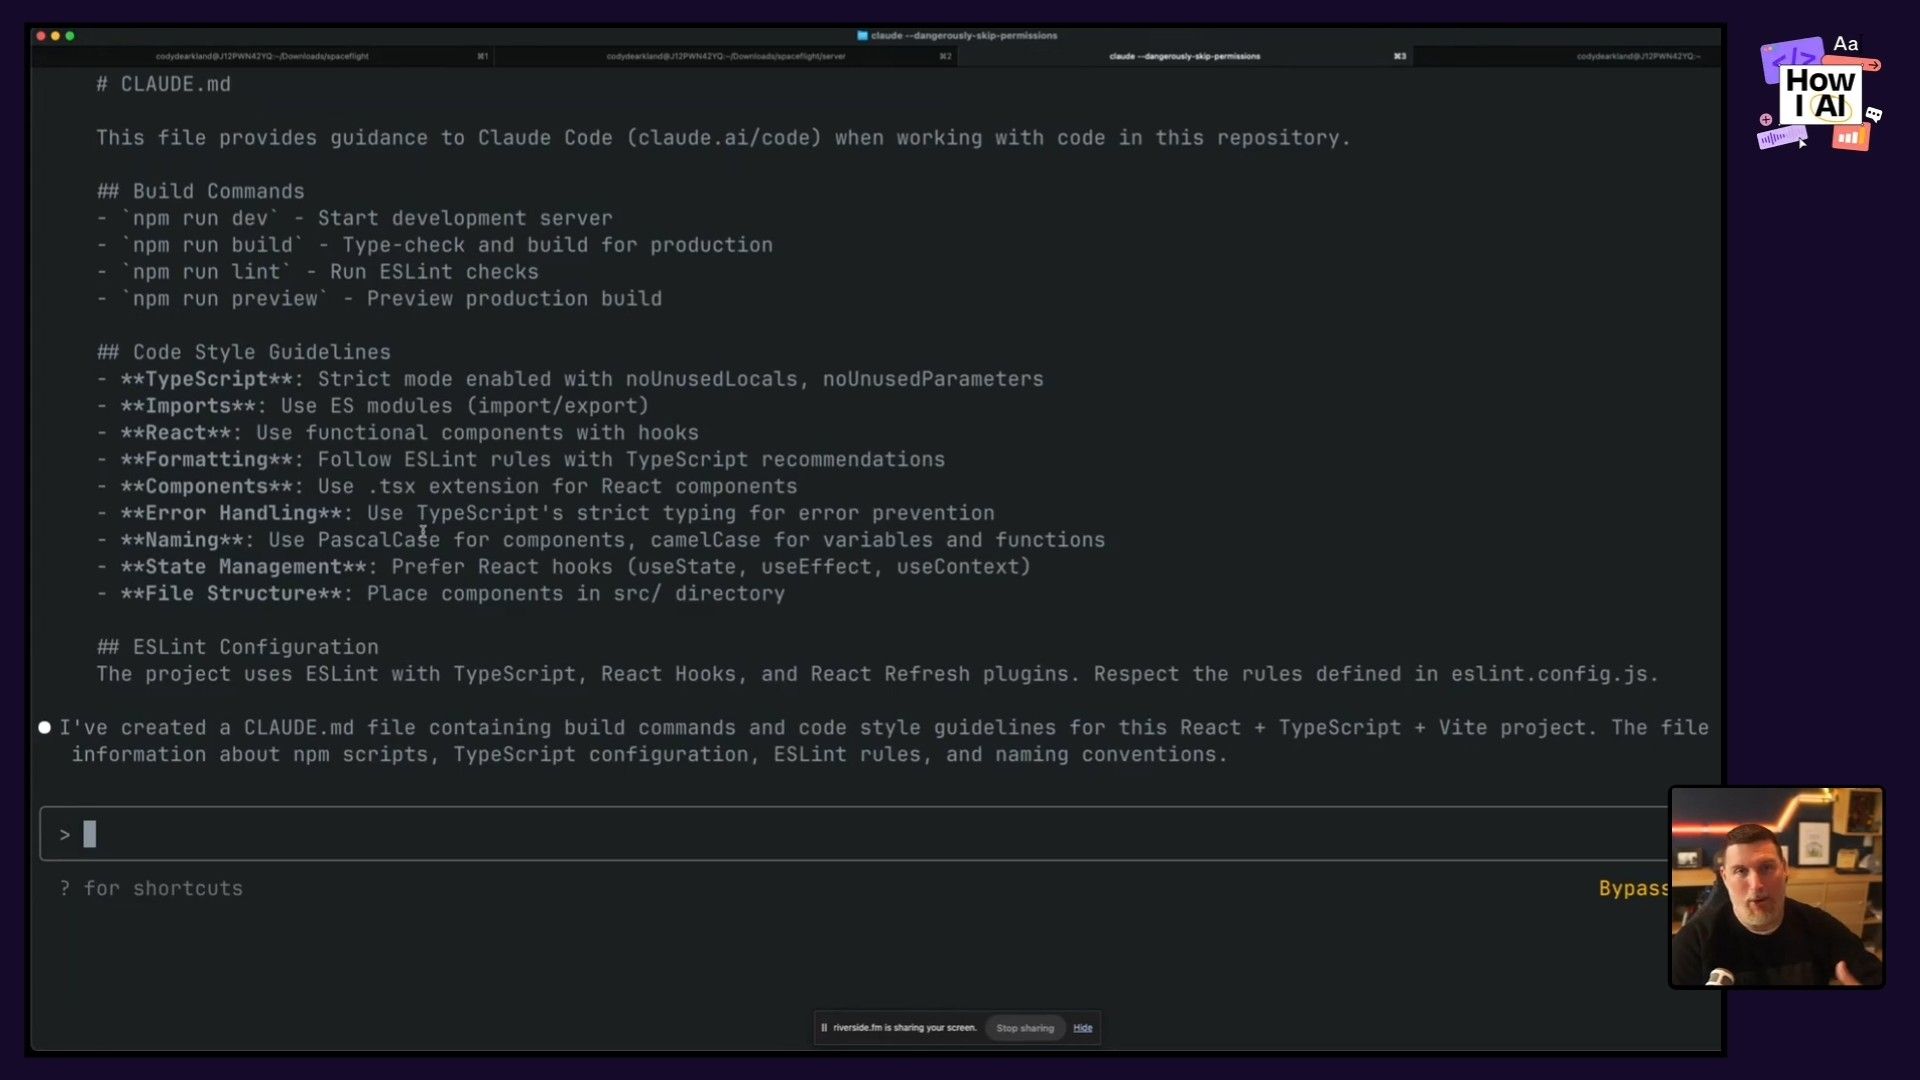Click the **Formatting** ESLint rules line
Image resolution: width=1920 pixels, height=1080 pixels.
point(521,461)
